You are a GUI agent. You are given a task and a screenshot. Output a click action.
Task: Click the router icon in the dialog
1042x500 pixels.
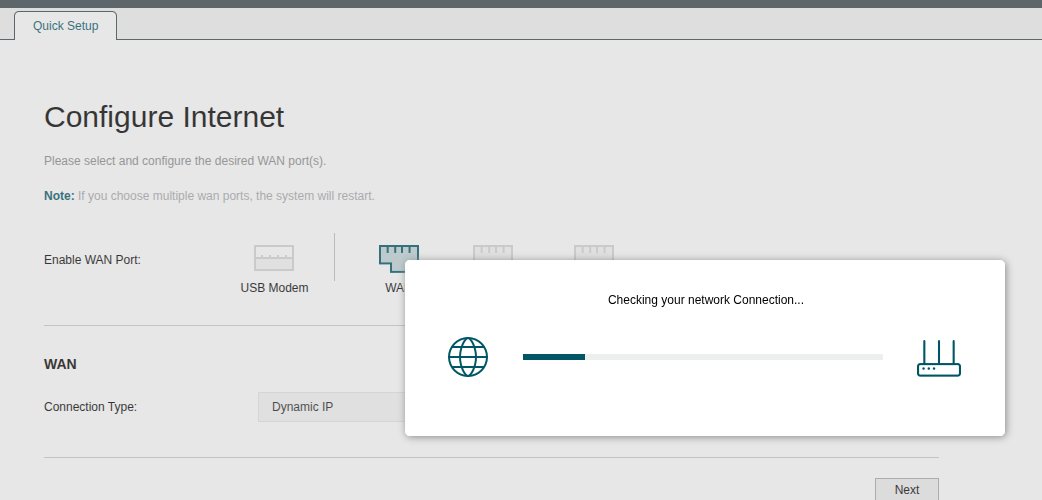[x=938, y=358]
